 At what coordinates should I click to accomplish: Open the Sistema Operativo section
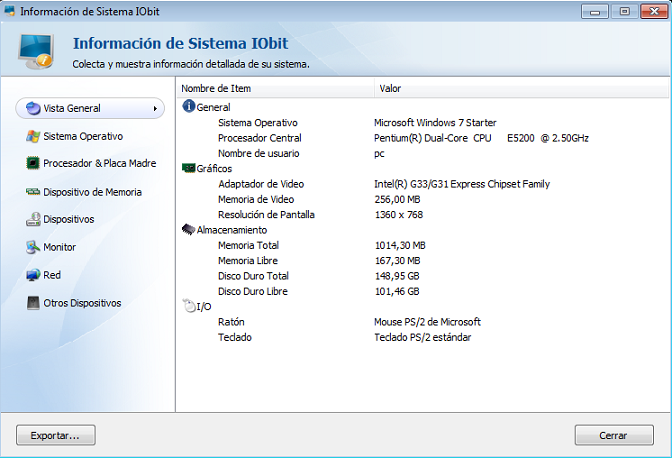coord(83,136)
